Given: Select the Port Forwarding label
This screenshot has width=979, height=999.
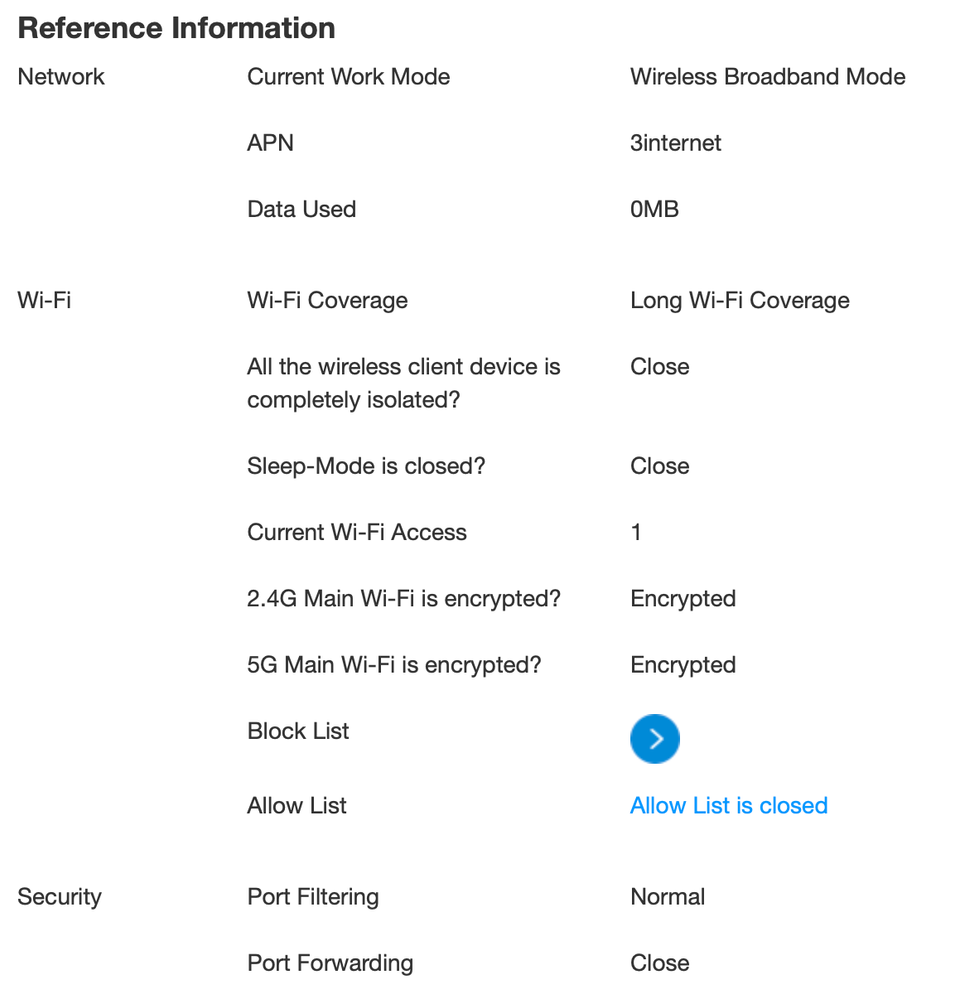Looking at the screenshot, I should tap(329, 963).
